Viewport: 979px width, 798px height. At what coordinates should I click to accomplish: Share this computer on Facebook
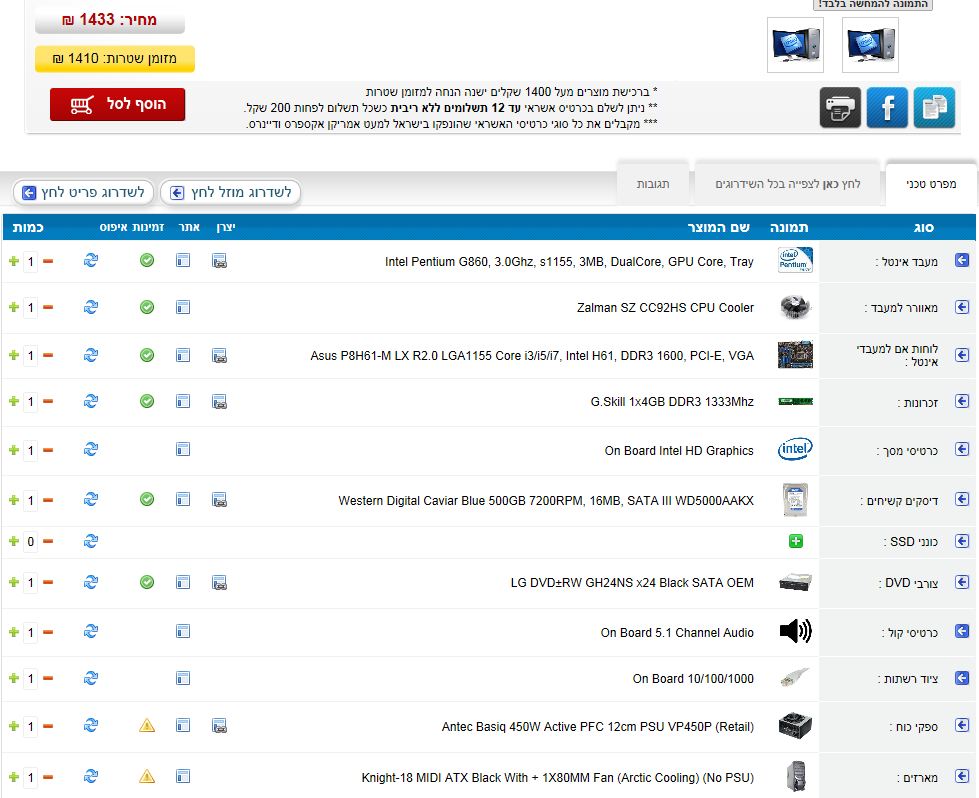[x=887, y=107]
